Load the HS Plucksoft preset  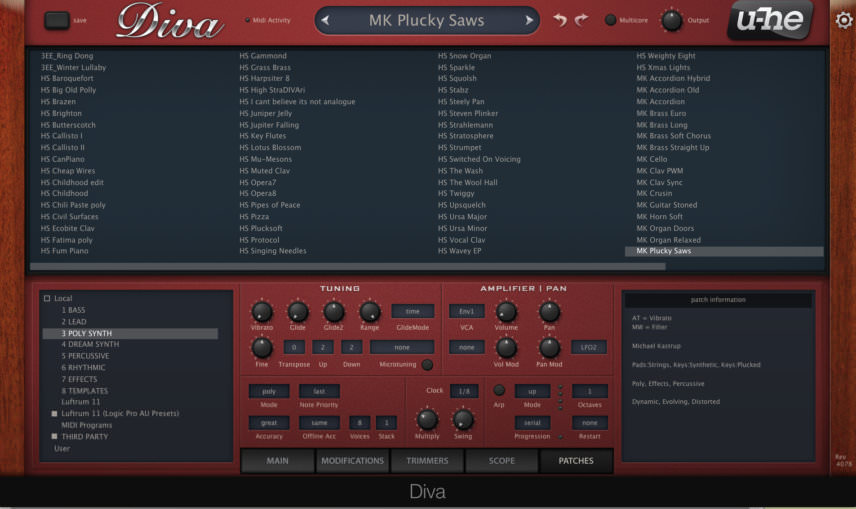261,228
